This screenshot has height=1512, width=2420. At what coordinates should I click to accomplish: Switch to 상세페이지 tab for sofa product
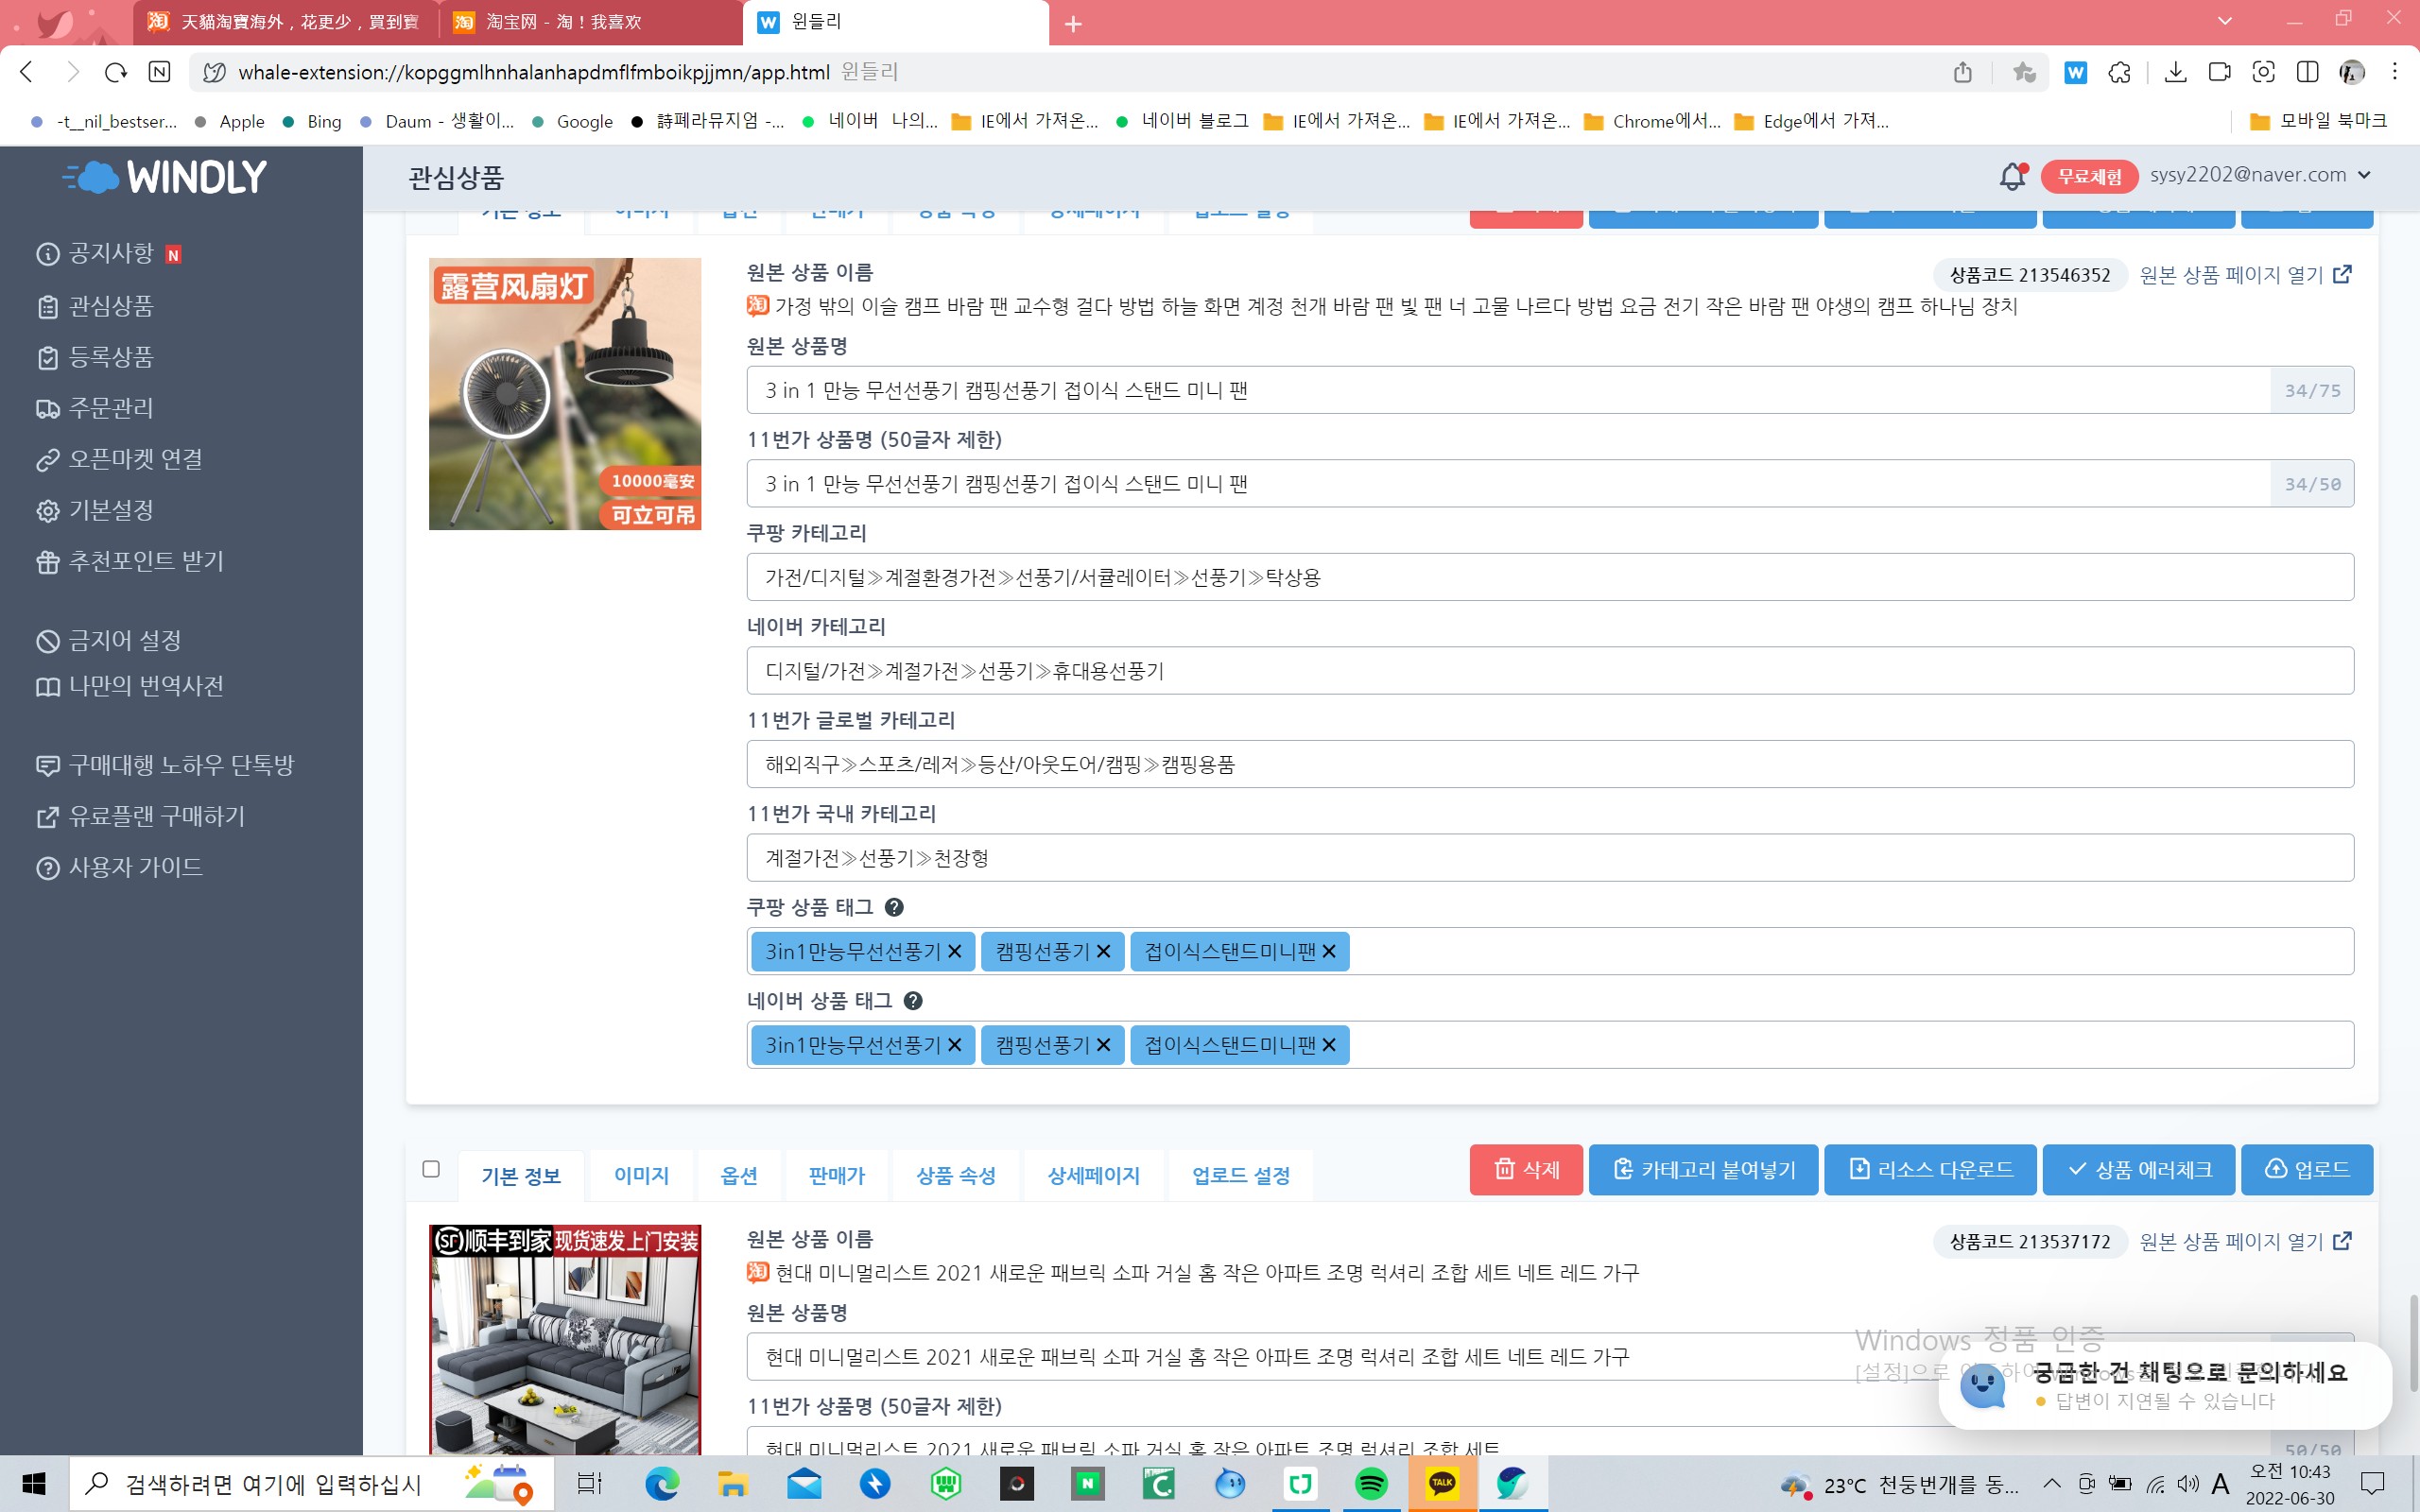1093,1176
